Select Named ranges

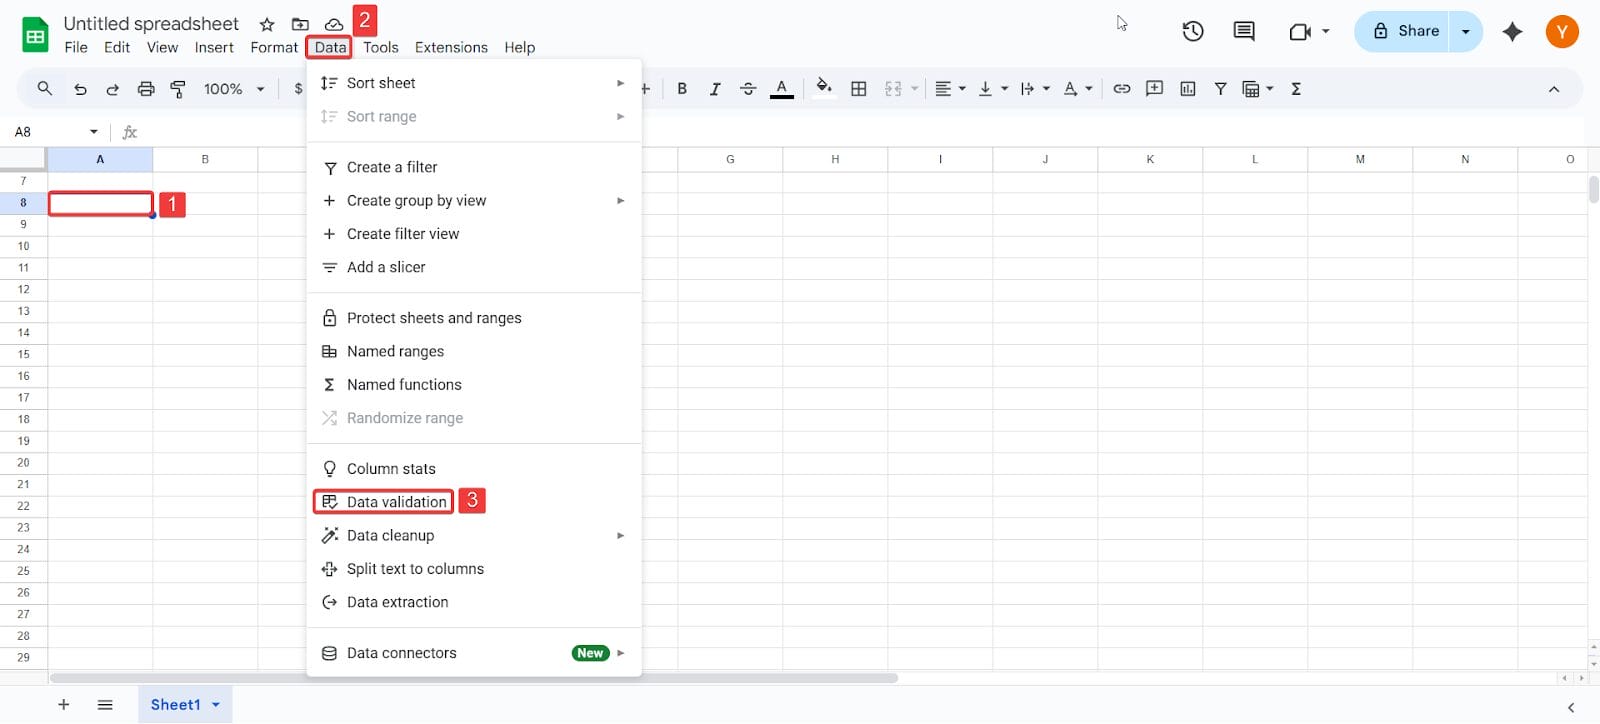click(474, 351)
